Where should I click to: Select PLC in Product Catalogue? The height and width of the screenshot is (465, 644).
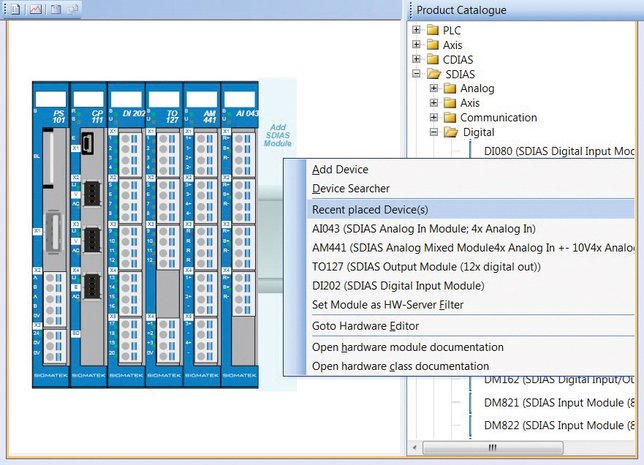pyautogui.click(x=452, y=30)
